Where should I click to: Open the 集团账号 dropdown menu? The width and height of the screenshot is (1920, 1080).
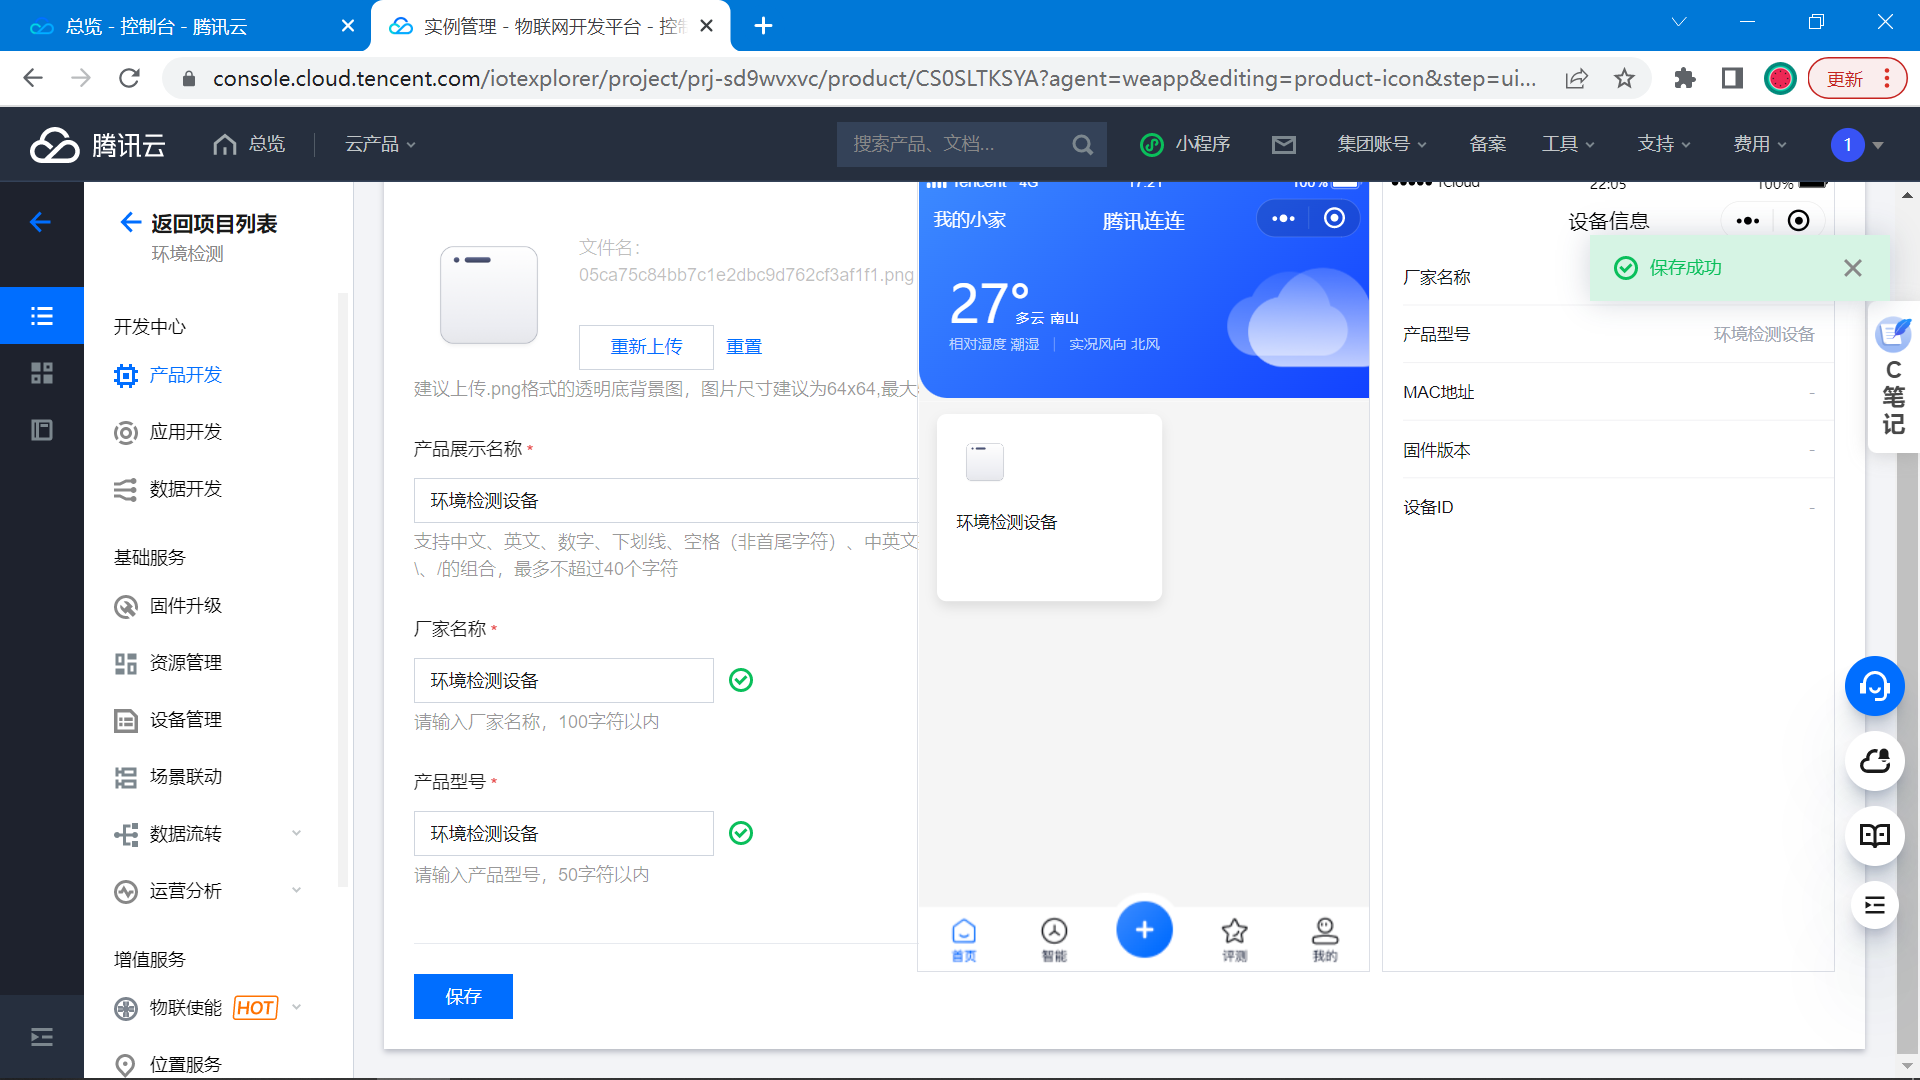[x=1382, y=145]
